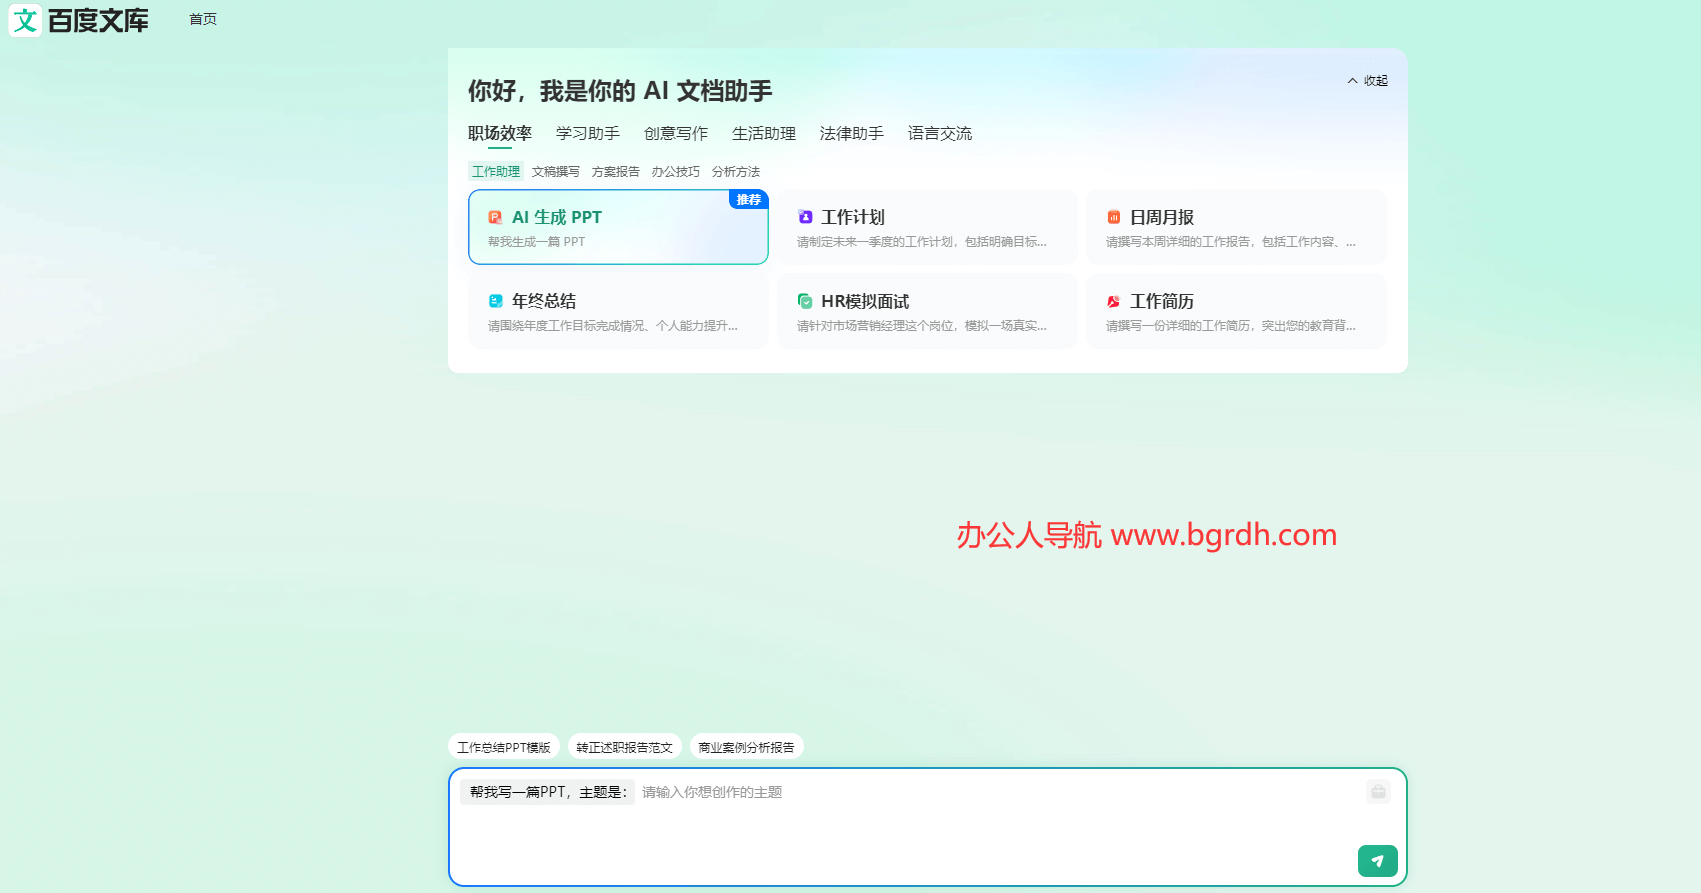Switch to the 职场效率 tab
This screenshot has width=1701, height=893.
tap(500, 133)
